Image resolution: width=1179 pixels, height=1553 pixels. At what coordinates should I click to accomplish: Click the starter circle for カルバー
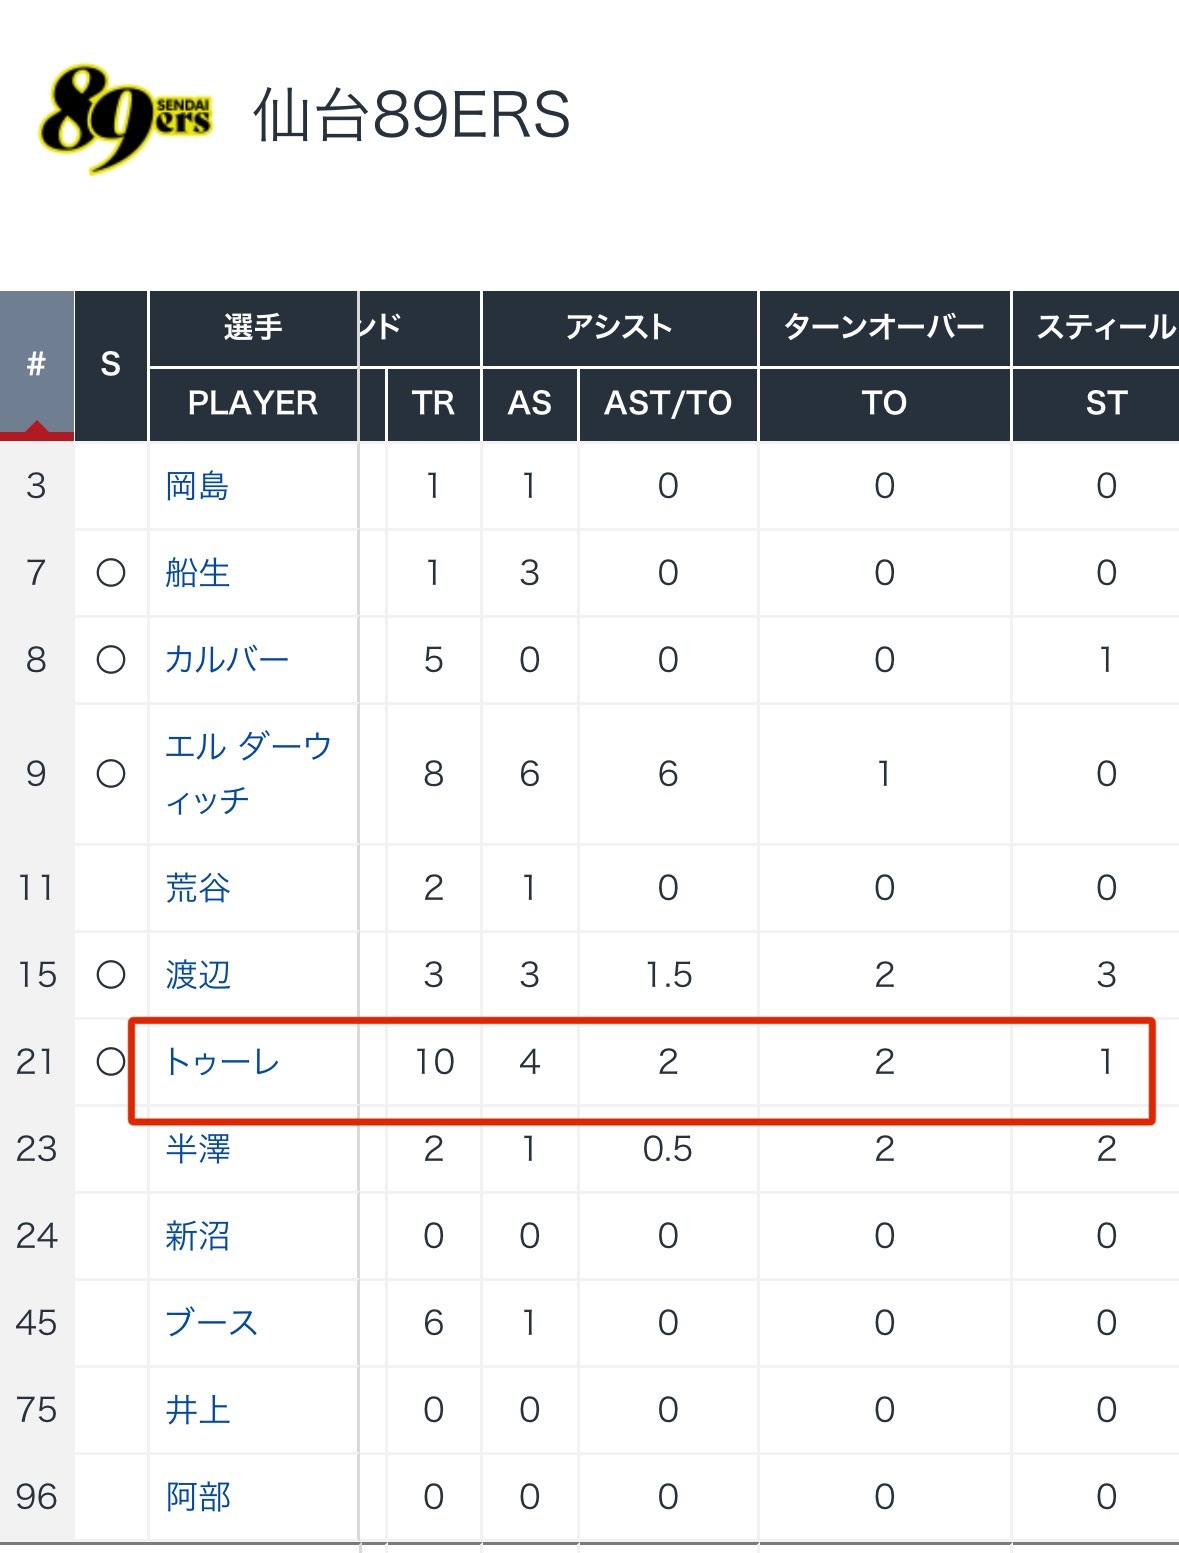click(111, 660)
